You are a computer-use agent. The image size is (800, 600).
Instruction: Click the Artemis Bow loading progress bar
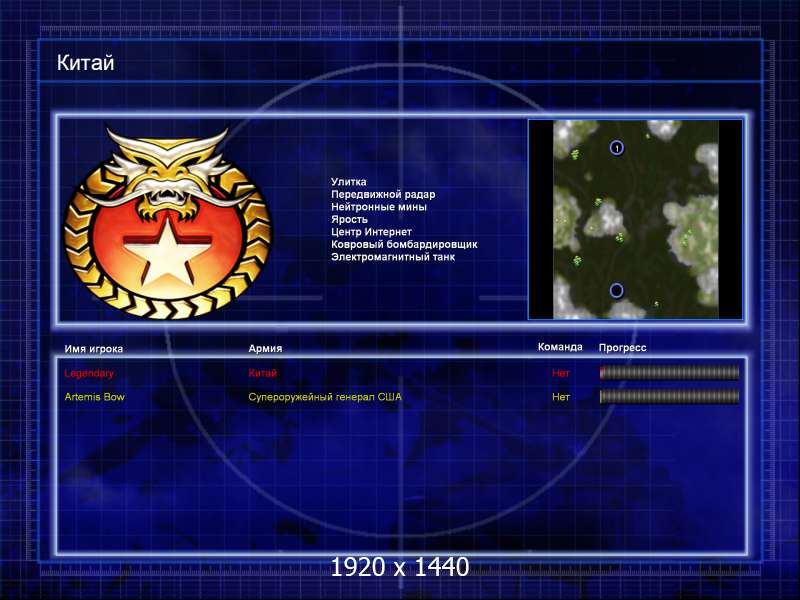(669, 396)
